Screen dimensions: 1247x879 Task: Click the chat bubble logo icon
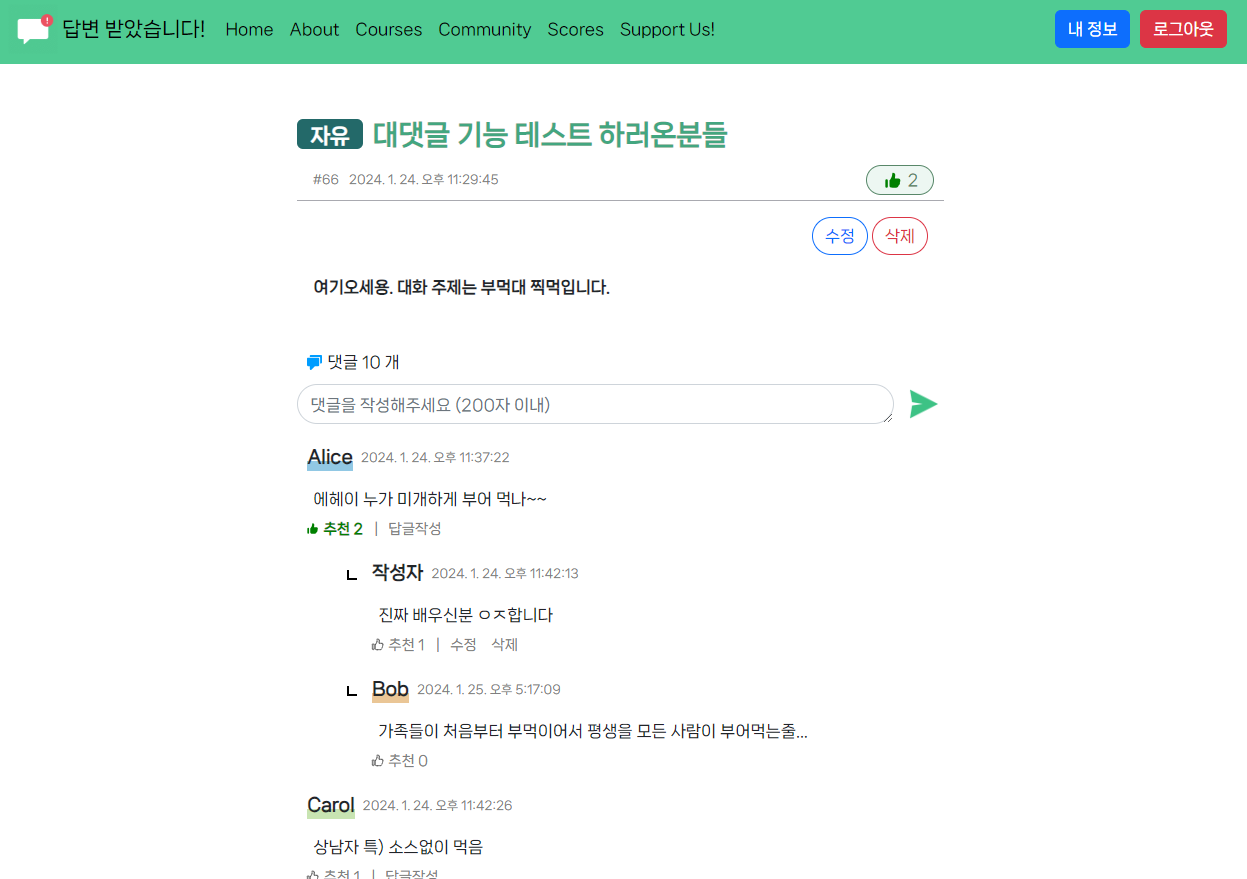click(x=34, y=30)
